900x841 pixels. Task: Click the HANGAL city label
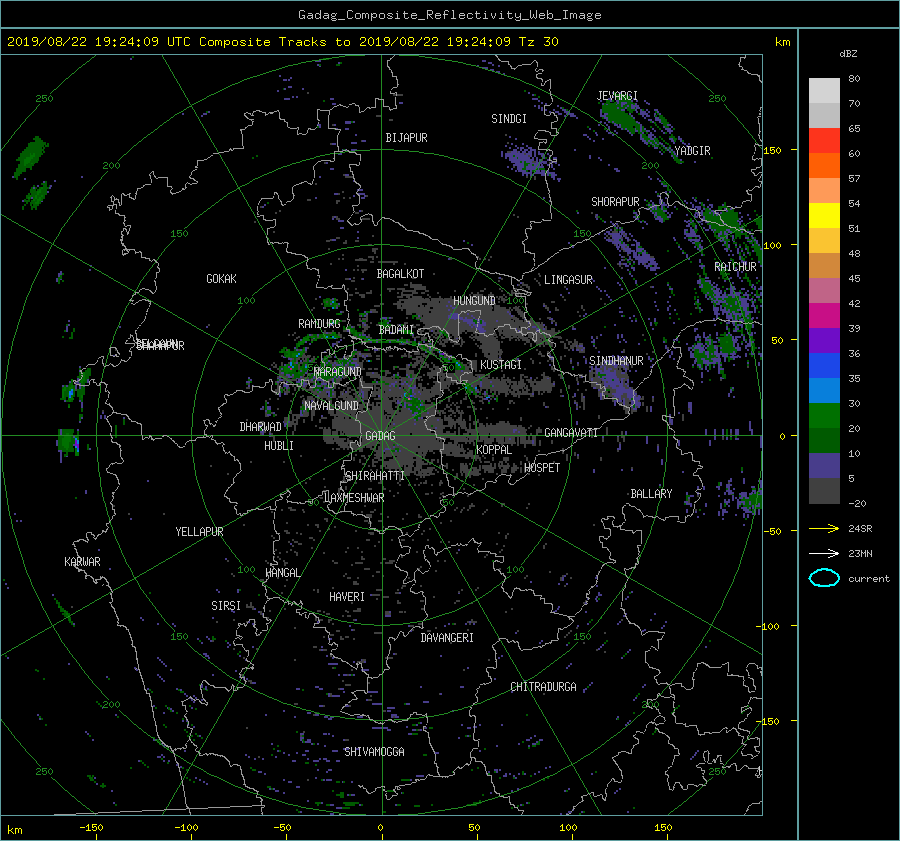(283, 573)
